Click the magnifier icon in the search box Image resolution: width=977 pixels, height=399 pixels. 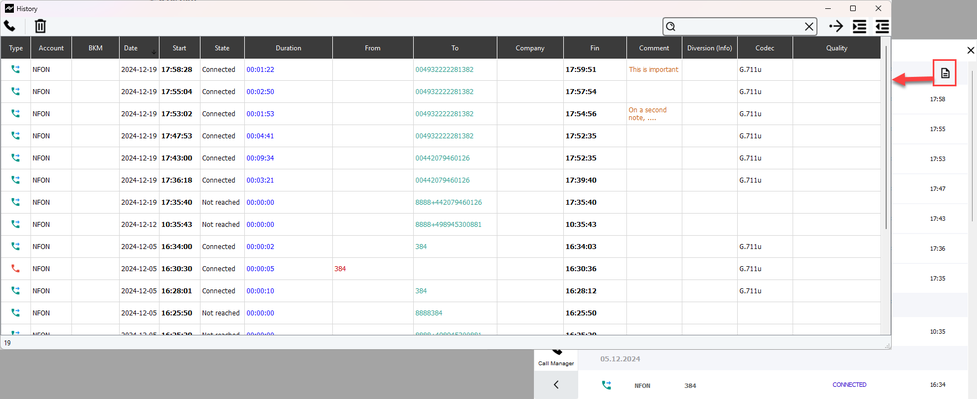671,26
